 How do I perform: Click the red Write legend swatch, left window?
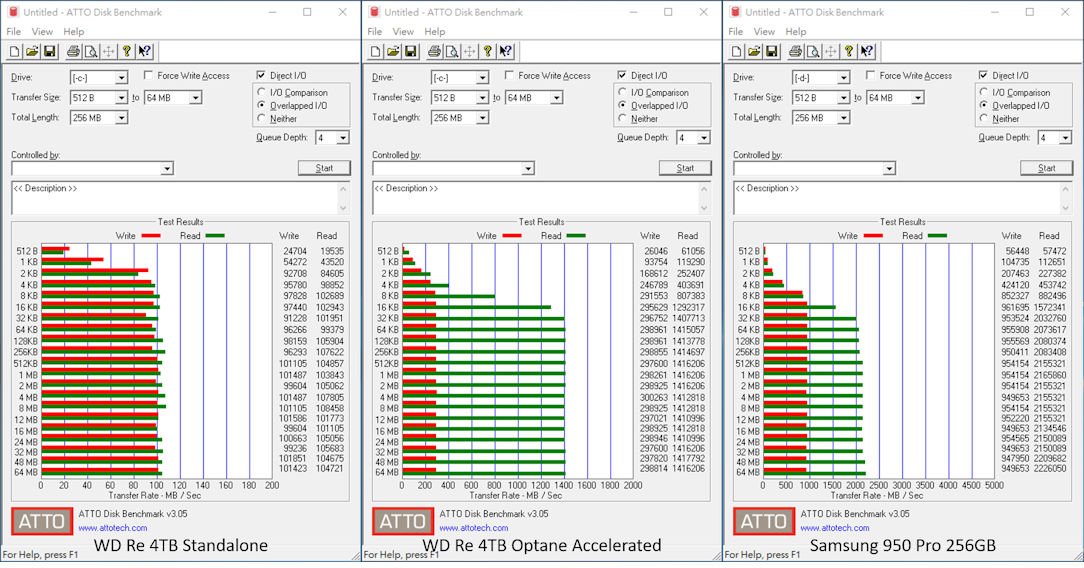click(151, 236)
